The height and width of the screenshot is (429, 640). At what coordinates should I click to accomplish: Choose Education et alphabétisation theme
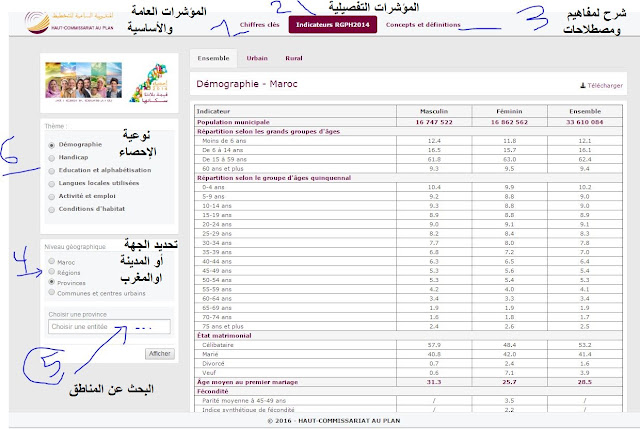(x=51, y=171)
